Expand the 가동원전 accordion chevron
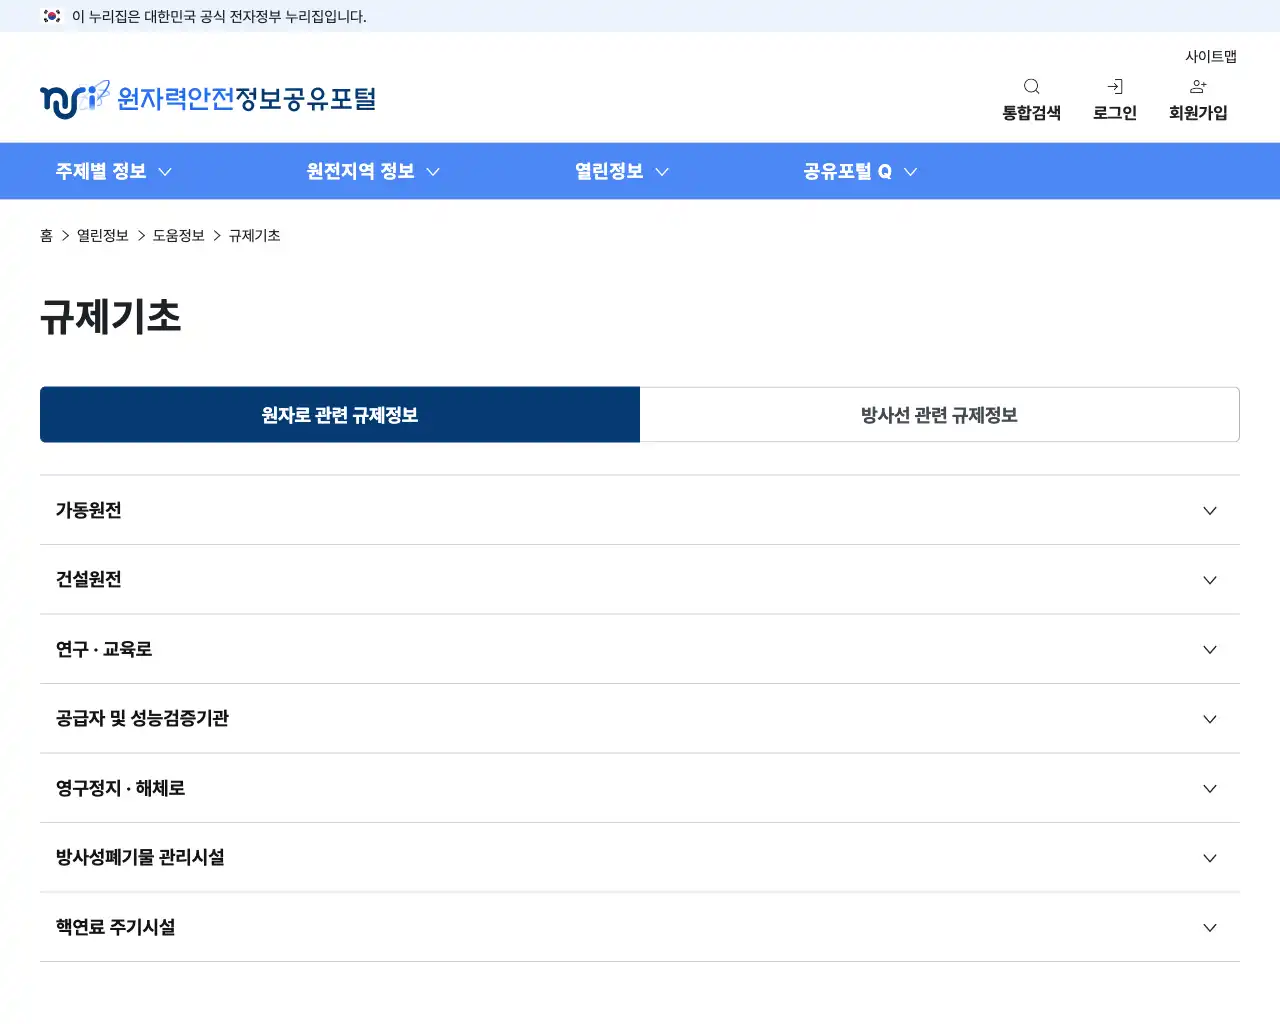Viewport: 1280px width, 1024px height. 1210,510
